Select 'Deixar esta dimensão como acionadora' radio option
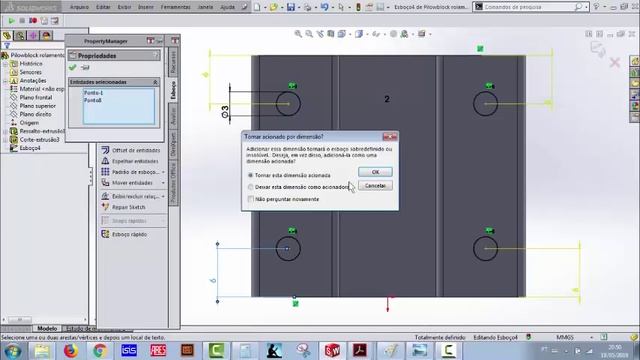Image resolution: width=640 pixels, height=360 pixels. [x=251, y=187]
